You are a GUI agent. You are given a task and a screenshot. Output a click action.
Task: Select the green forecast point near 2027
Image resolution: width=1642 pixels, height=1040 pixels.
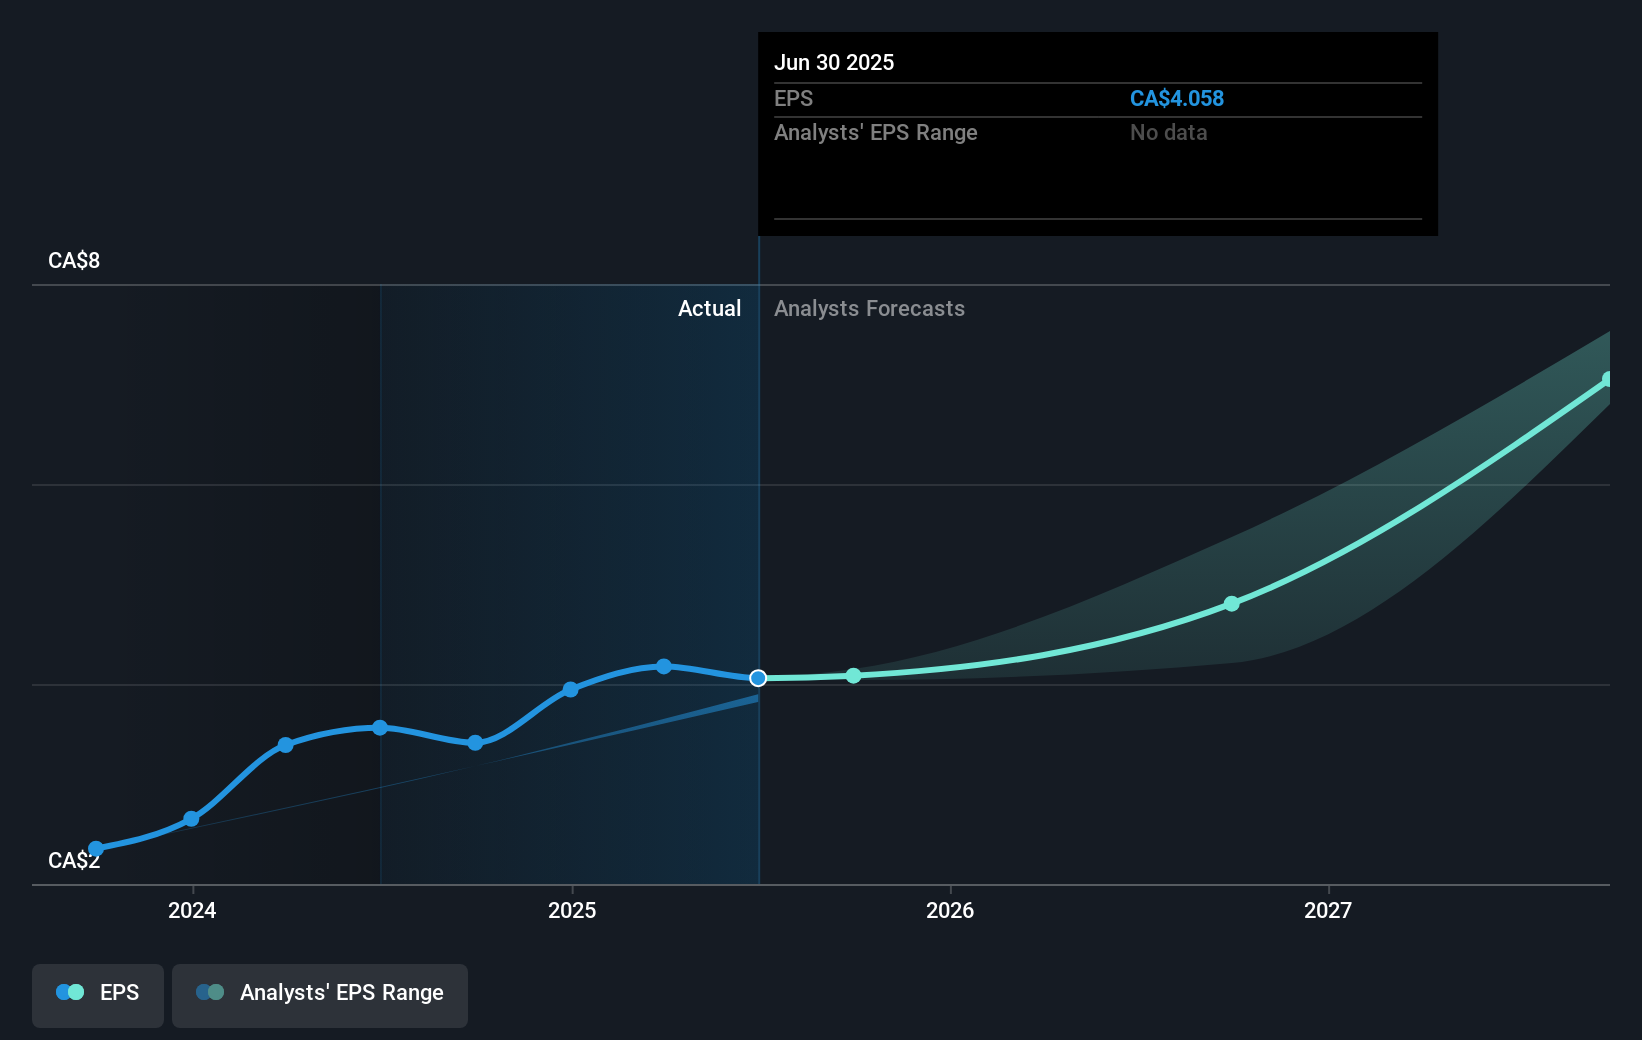[x=1232, y=603]
